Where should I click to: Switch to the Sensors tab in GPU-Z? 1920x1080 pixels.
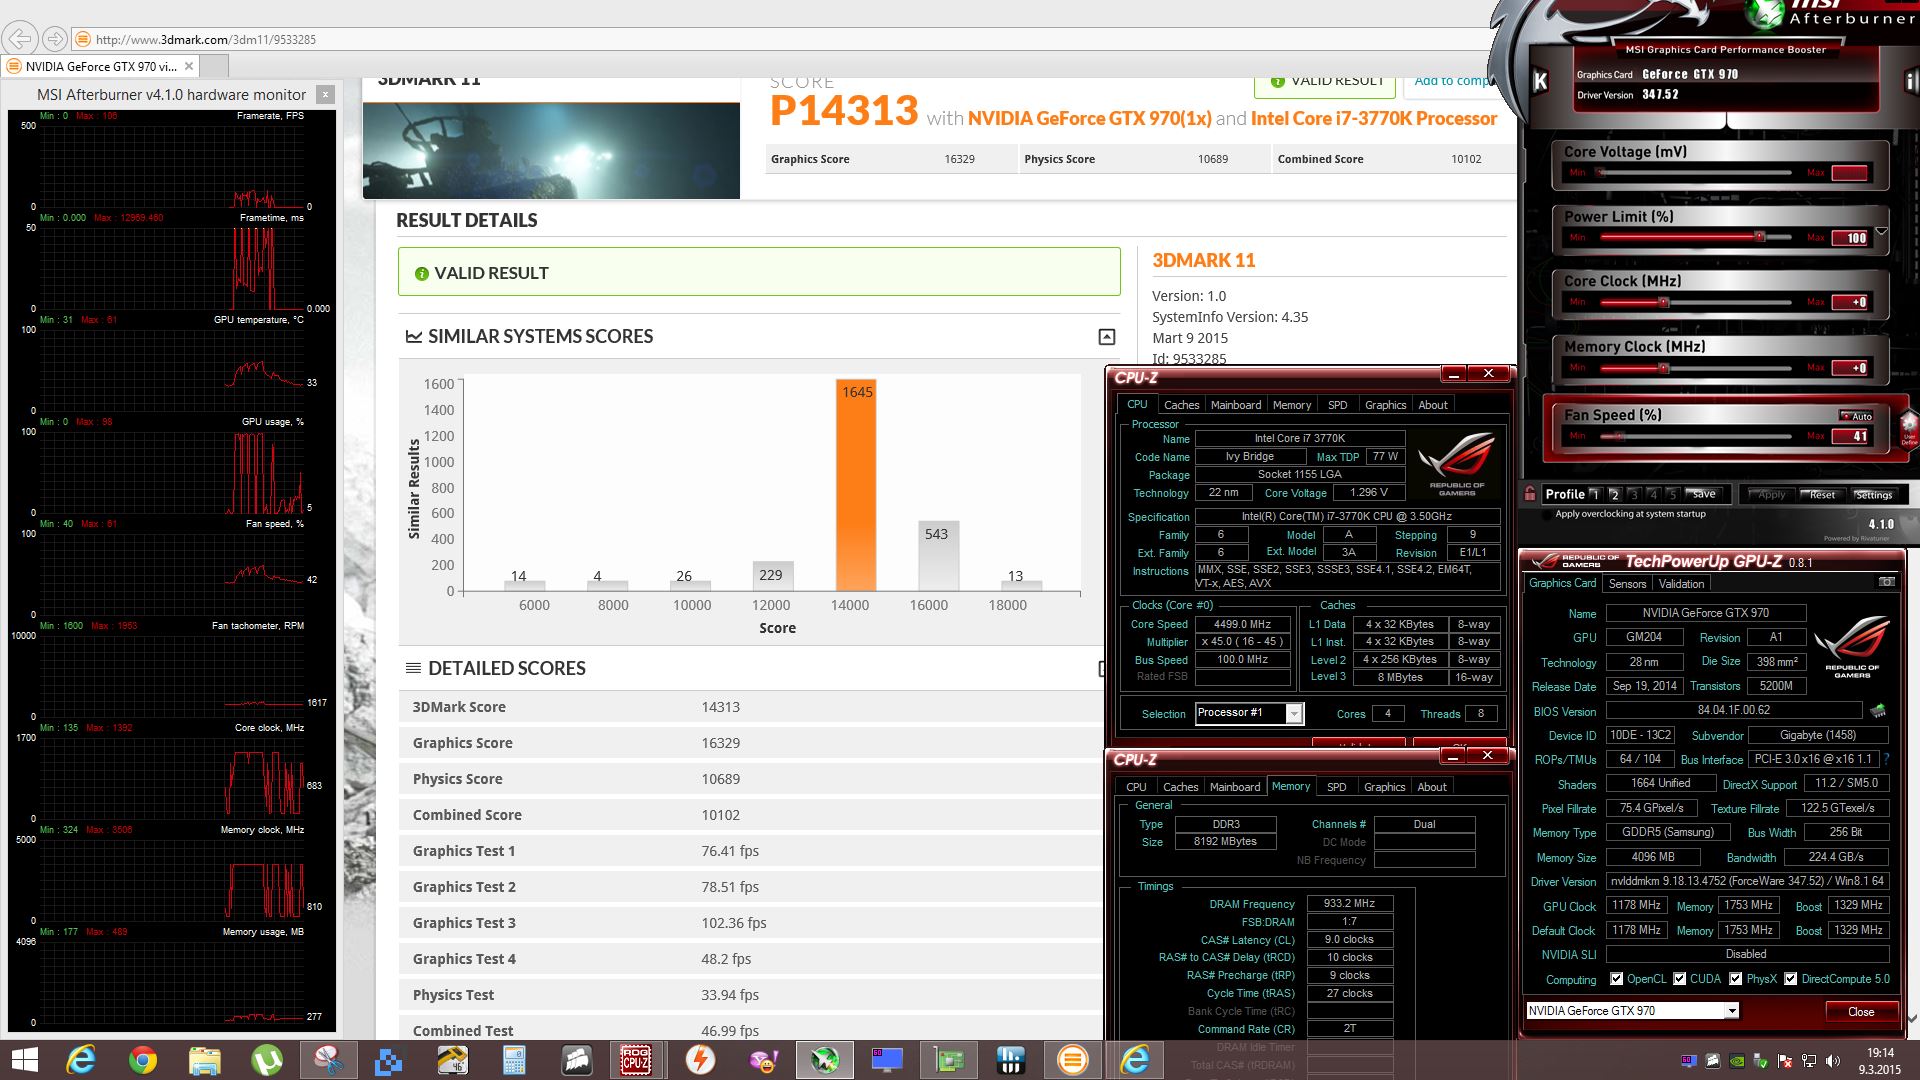tap(1627, 584)
